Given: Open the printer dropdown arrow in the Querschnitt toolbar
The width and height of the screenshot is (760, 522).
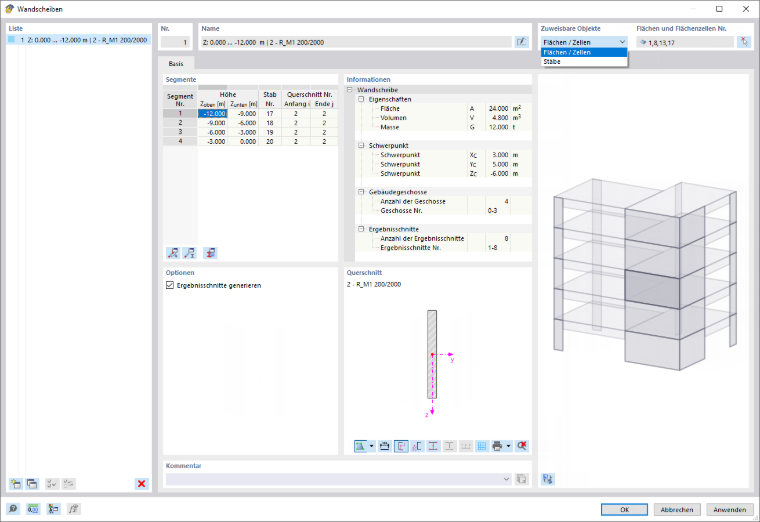Looking at the screenshot, I should (x=508, y=446).
